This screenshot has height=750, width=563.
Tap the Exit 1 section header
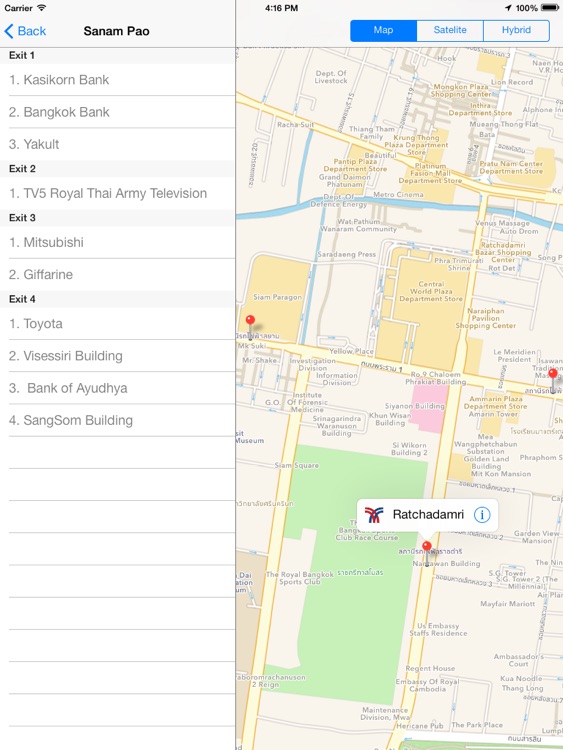pos(118,55)
